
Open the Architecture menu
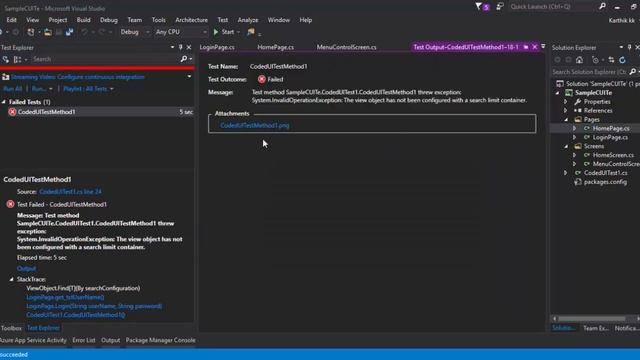pyautogui.click(x=191, y=20)
